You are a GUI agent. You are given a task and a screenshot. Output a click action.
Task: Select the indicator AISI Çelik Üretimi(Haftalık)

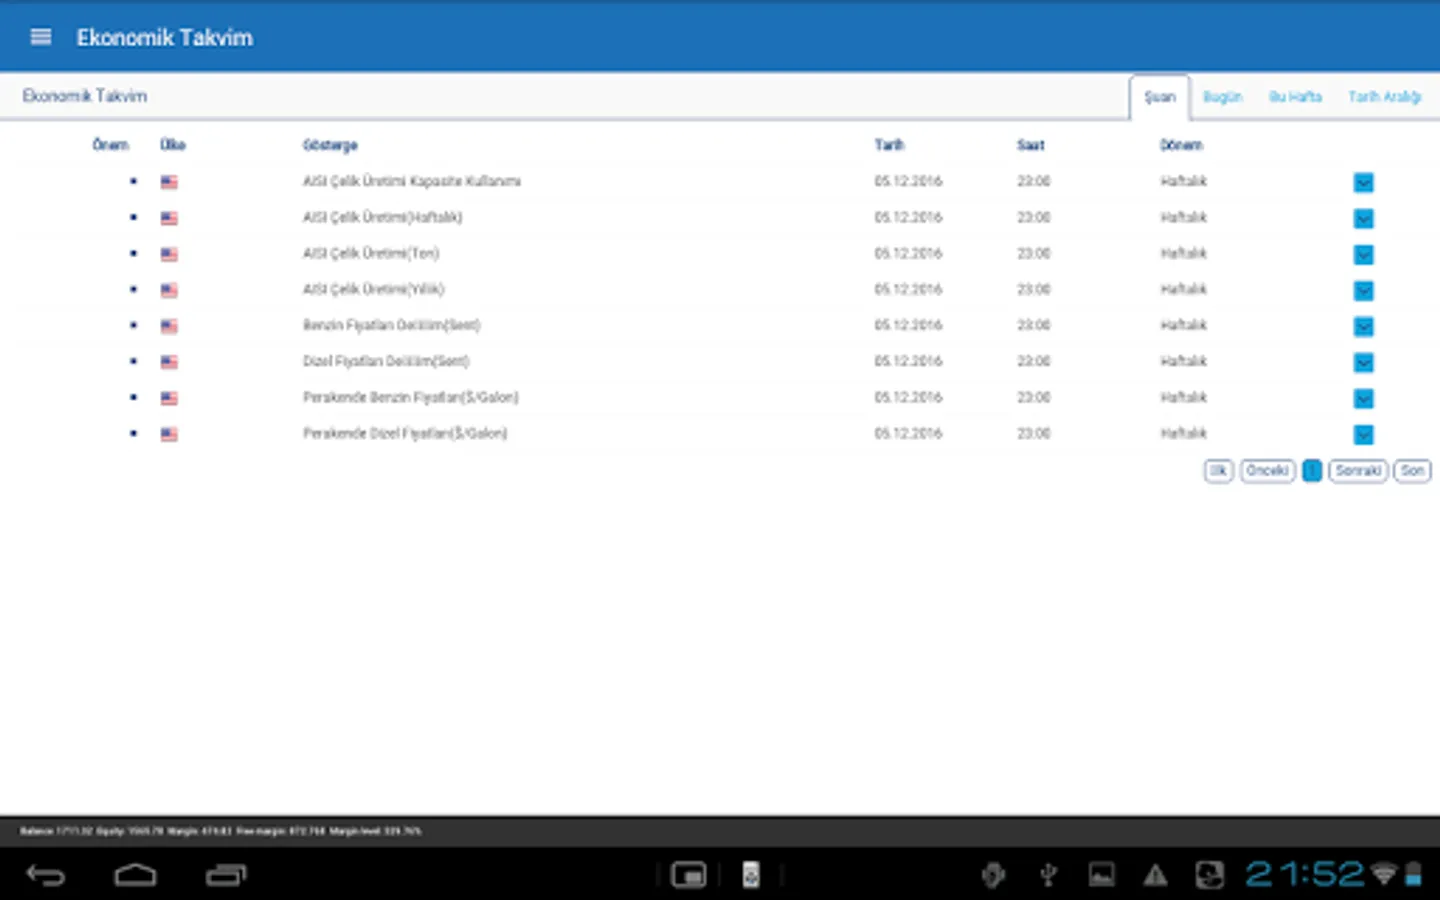coord(383,217)
